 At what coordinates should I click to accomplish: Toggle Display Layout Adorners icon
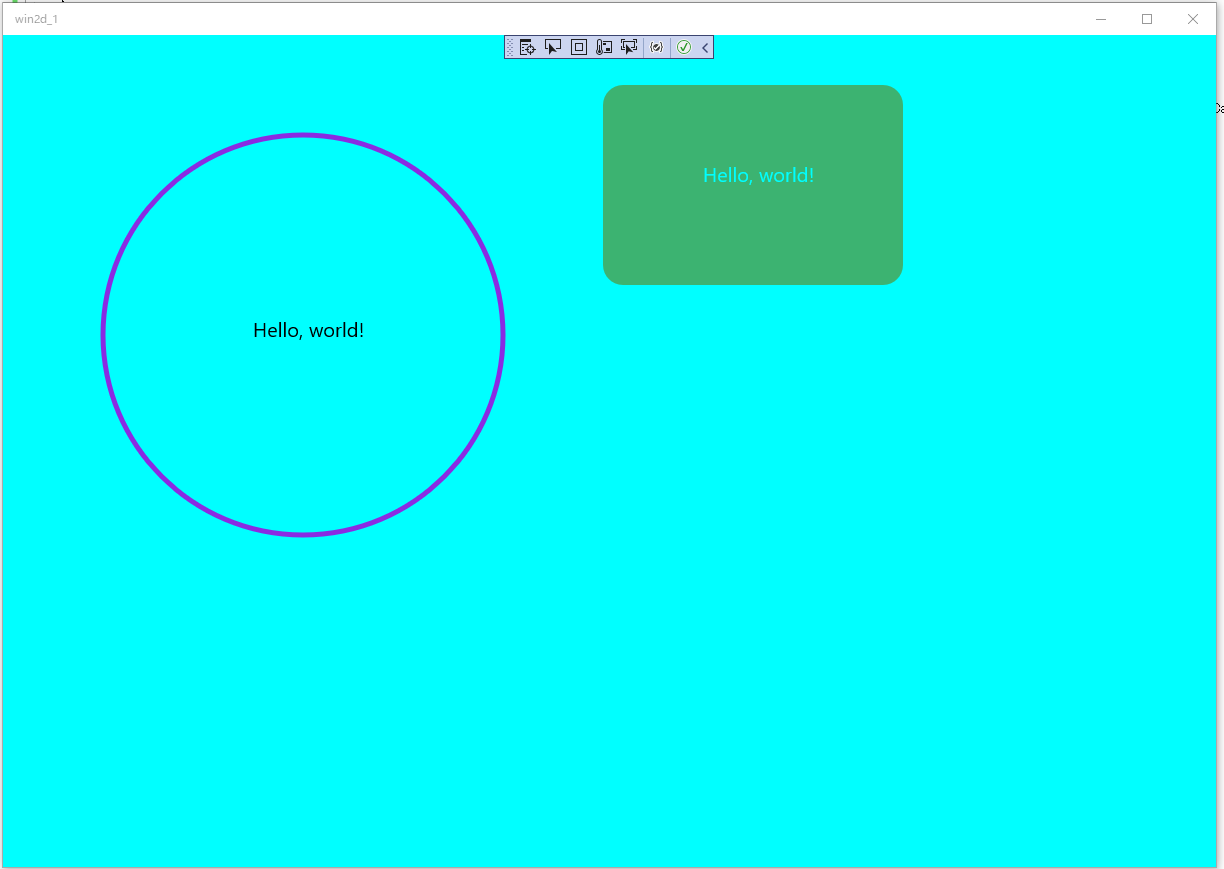click(x=579, y=47)
